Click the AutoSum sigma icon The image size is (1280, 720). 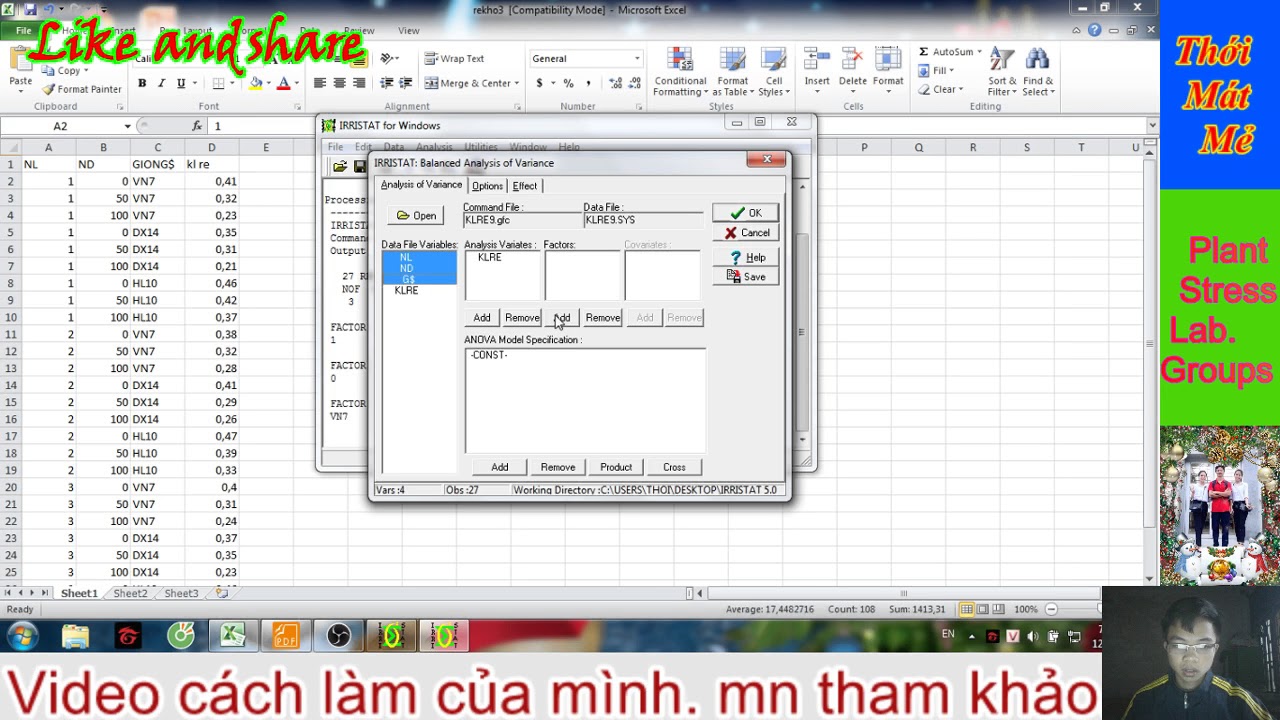pyautogui.click(x=924, y=52)
